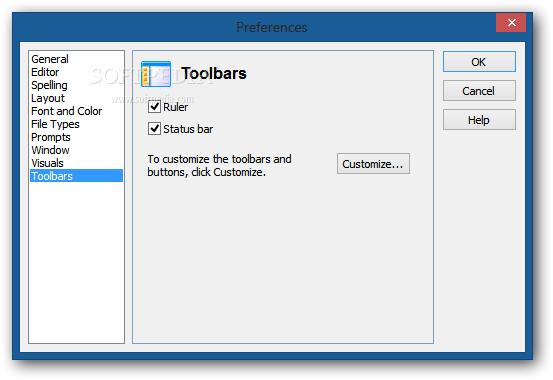Open Help for preferences

[479, 120]
